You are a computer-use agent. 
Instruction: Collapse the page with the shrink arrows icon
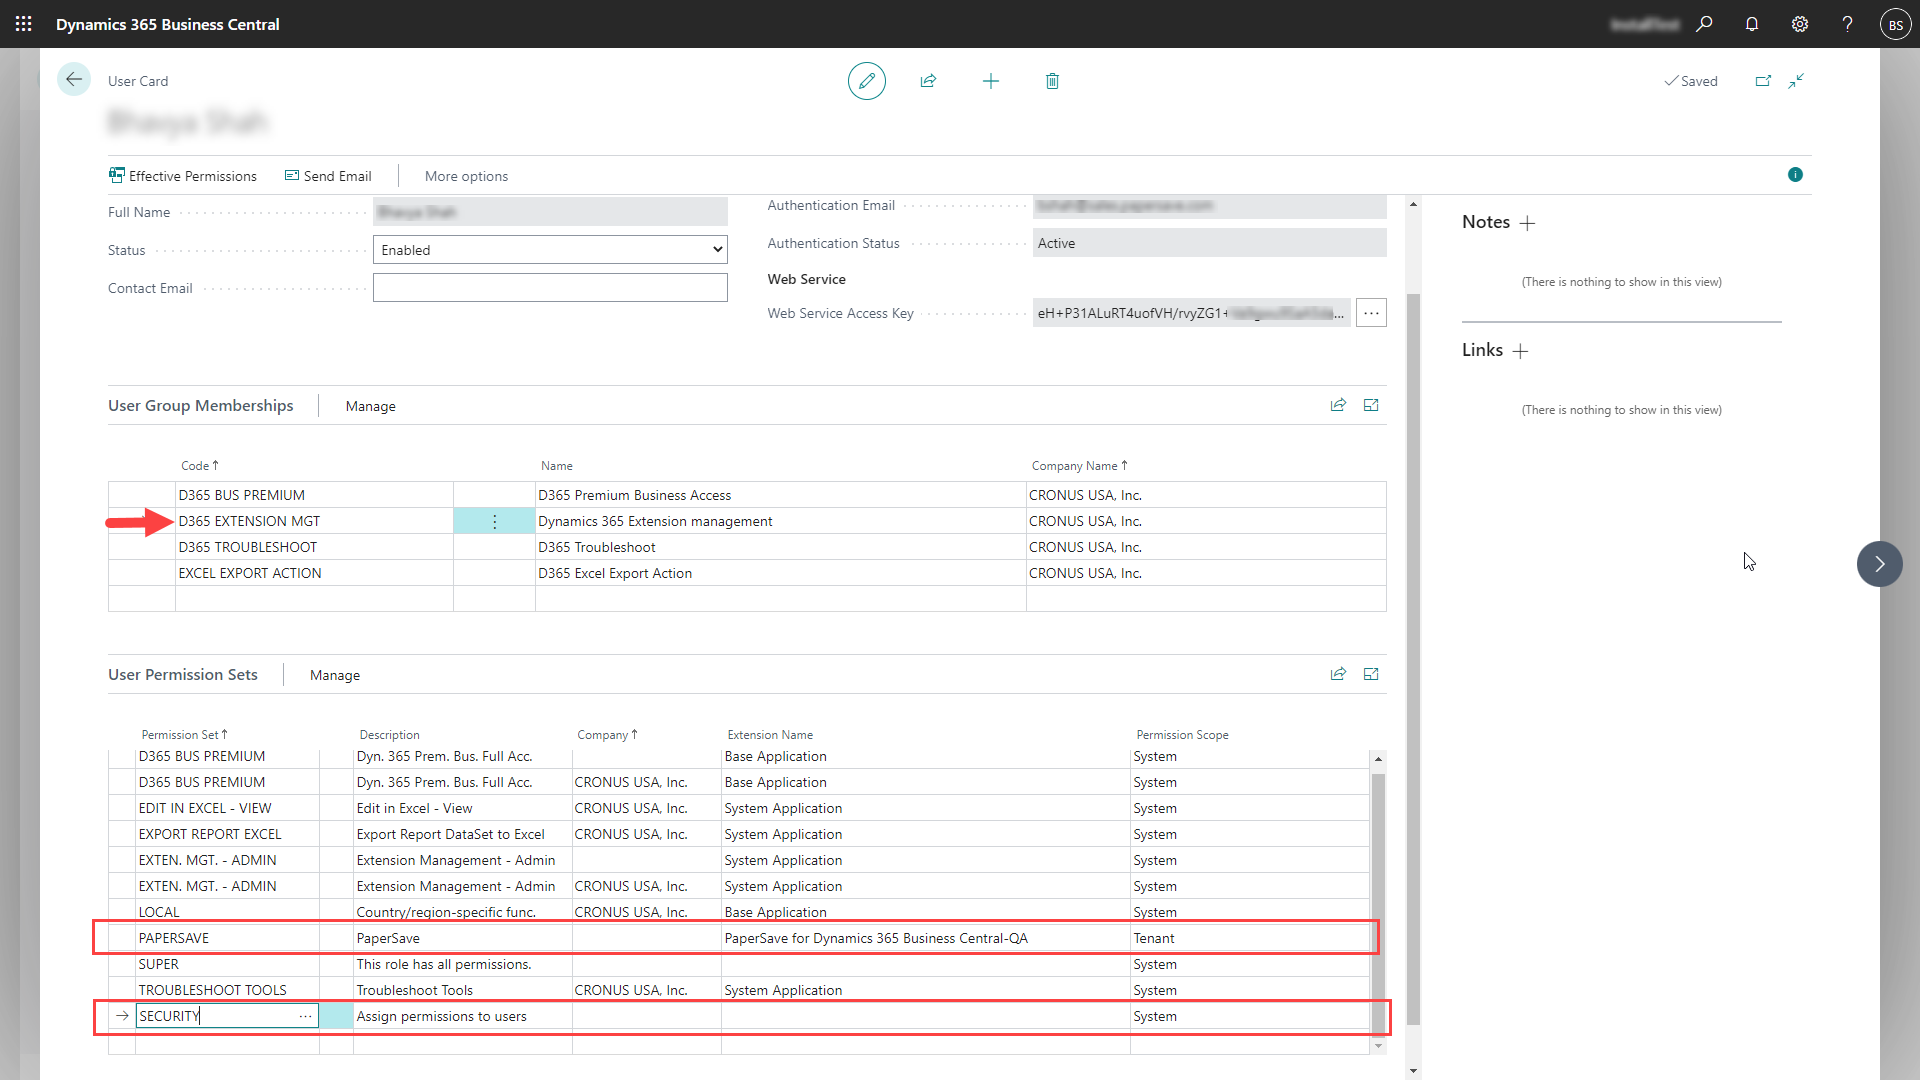tap(1797, 81)
